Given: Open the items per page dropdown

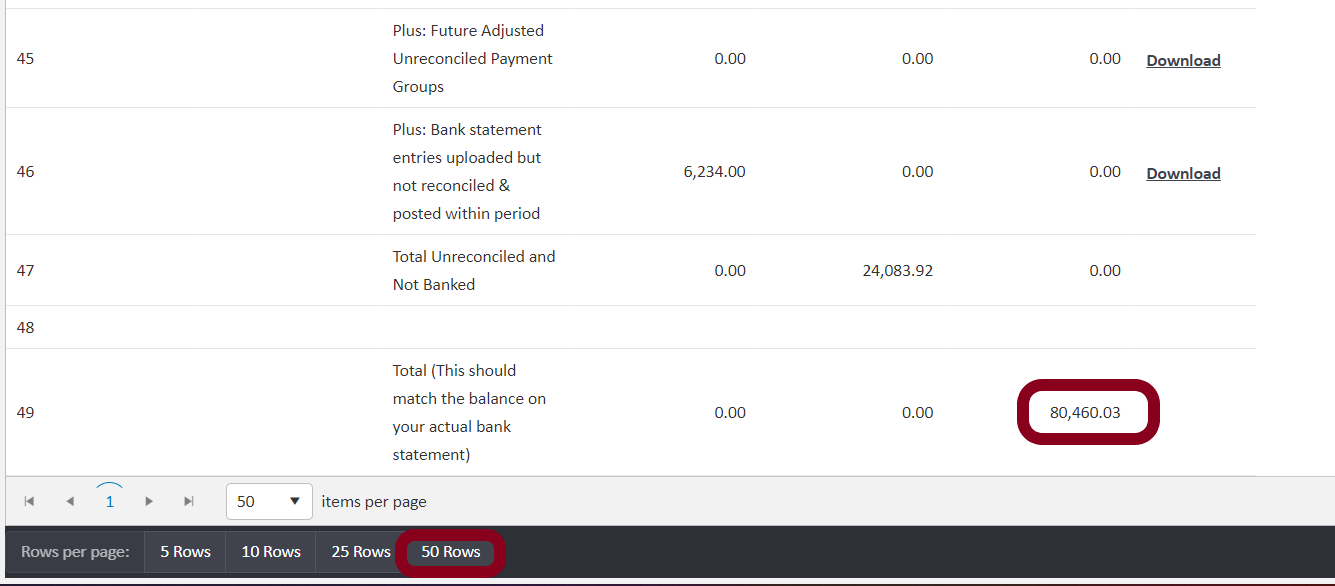Looking at the screenshot, I should coord(270,501).
